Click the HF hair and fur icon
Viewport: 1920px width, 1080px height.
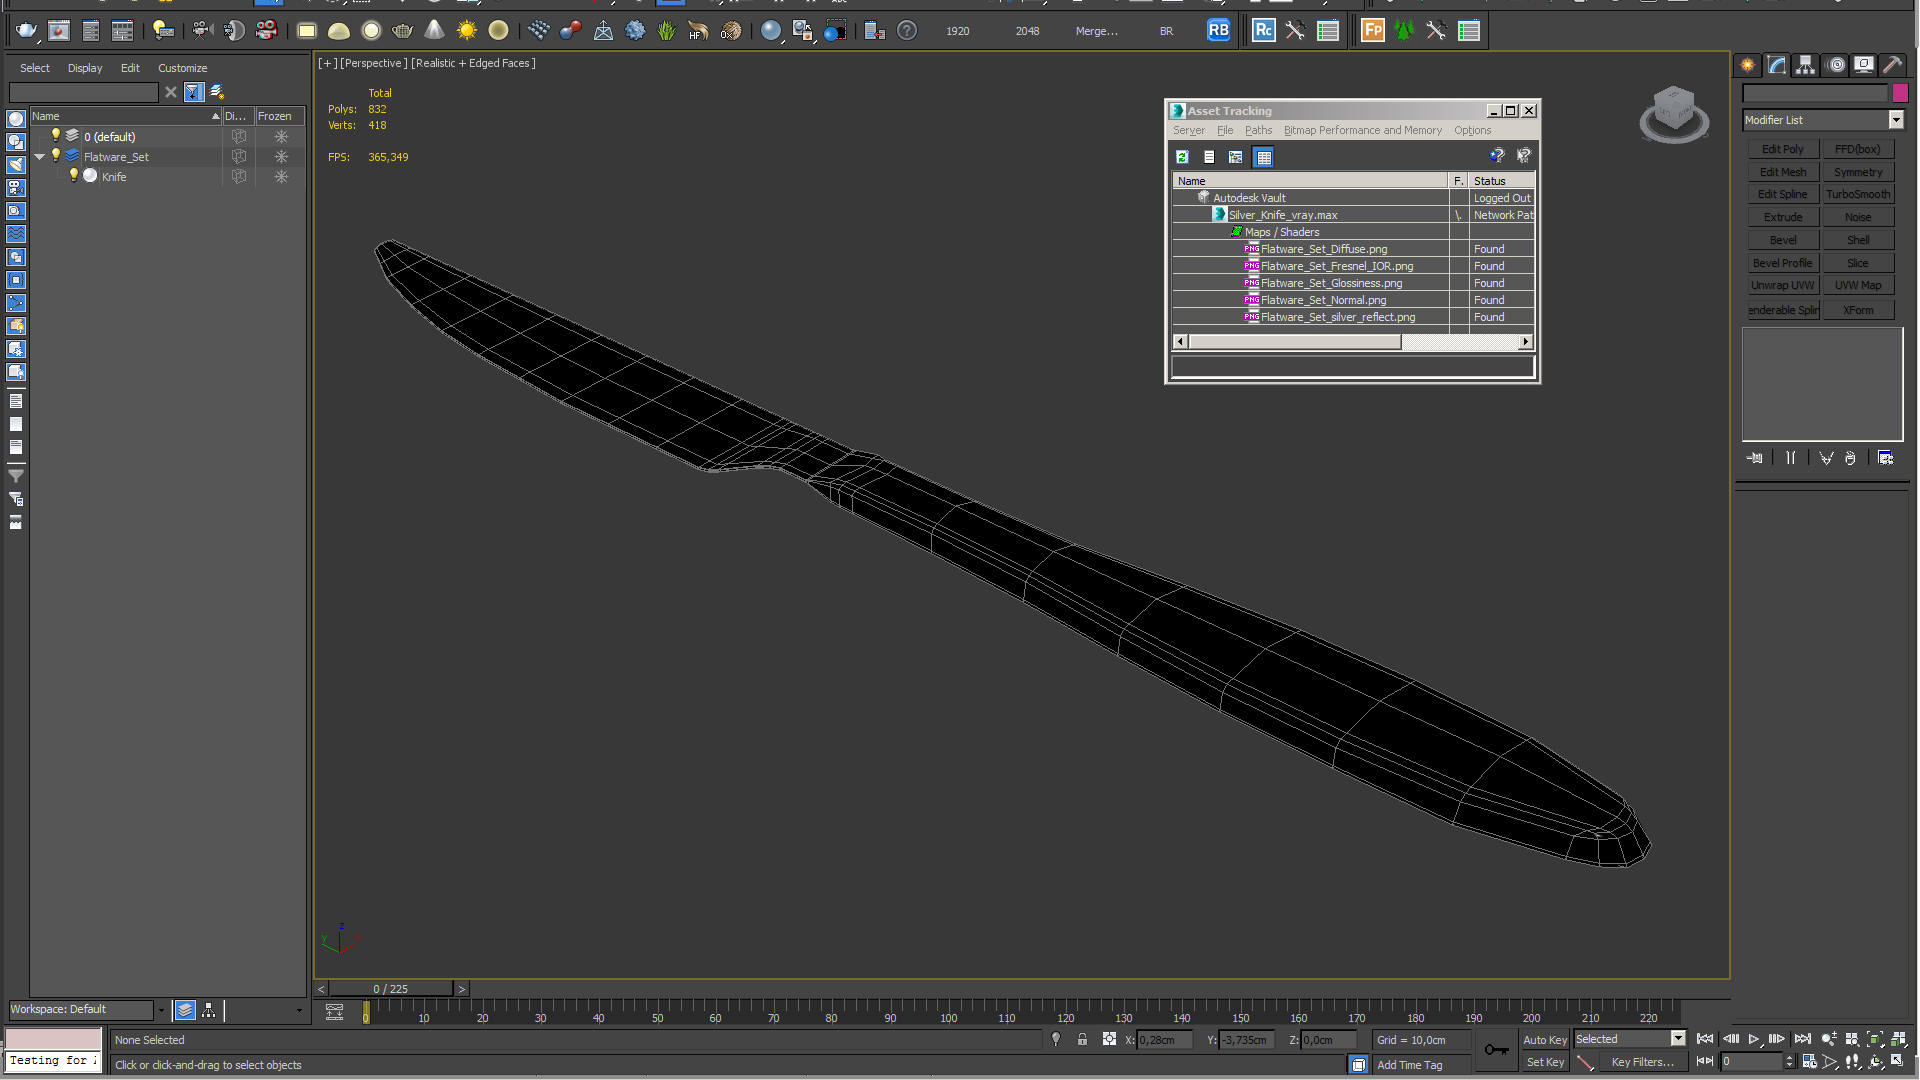pos(698,31)
